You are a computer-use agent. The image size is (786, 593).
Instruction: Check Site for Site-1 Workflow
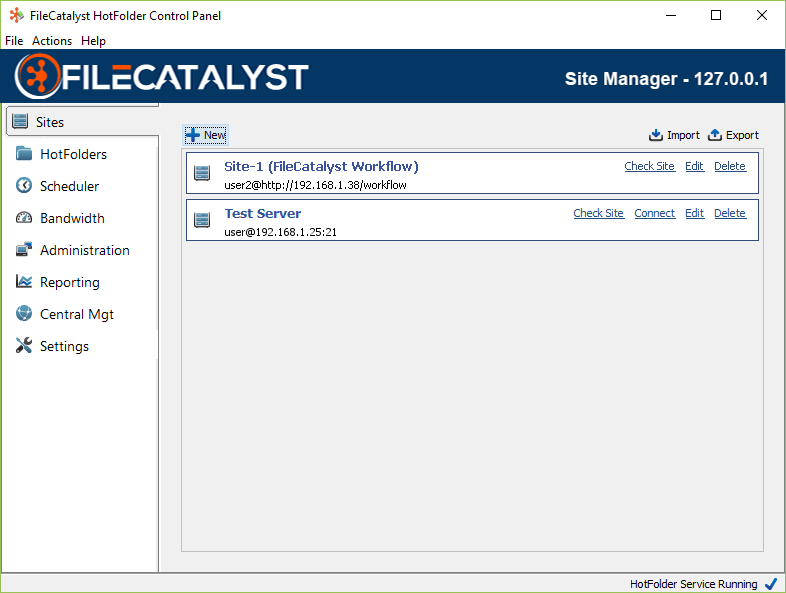pyautogui.click(x=649, y=166)
